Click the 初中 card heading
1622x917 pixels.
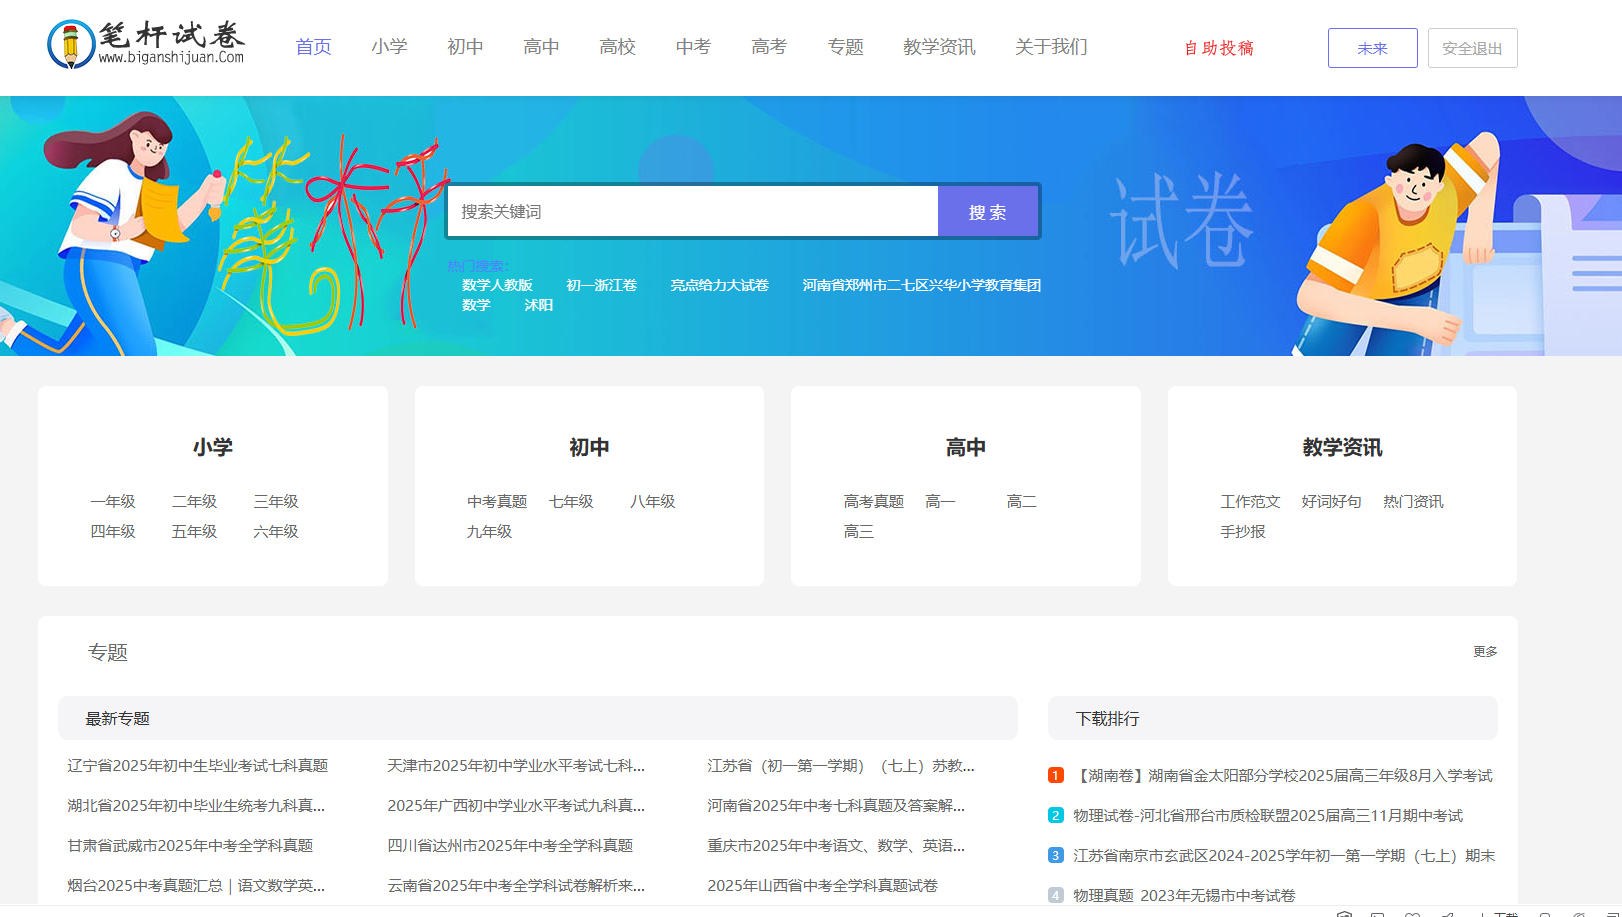pos(589,447)
